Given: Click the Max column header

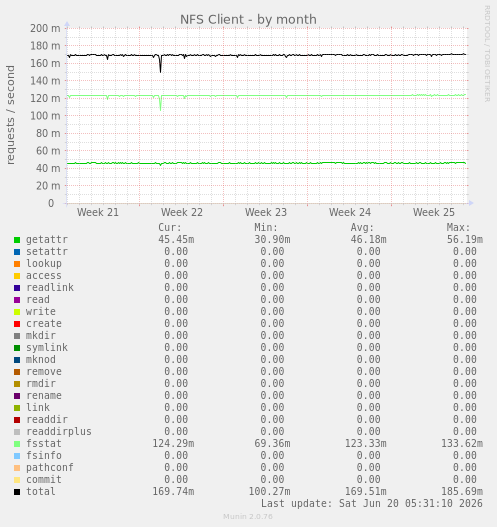Looking at the screenshot, I should [x=458, y=228].
